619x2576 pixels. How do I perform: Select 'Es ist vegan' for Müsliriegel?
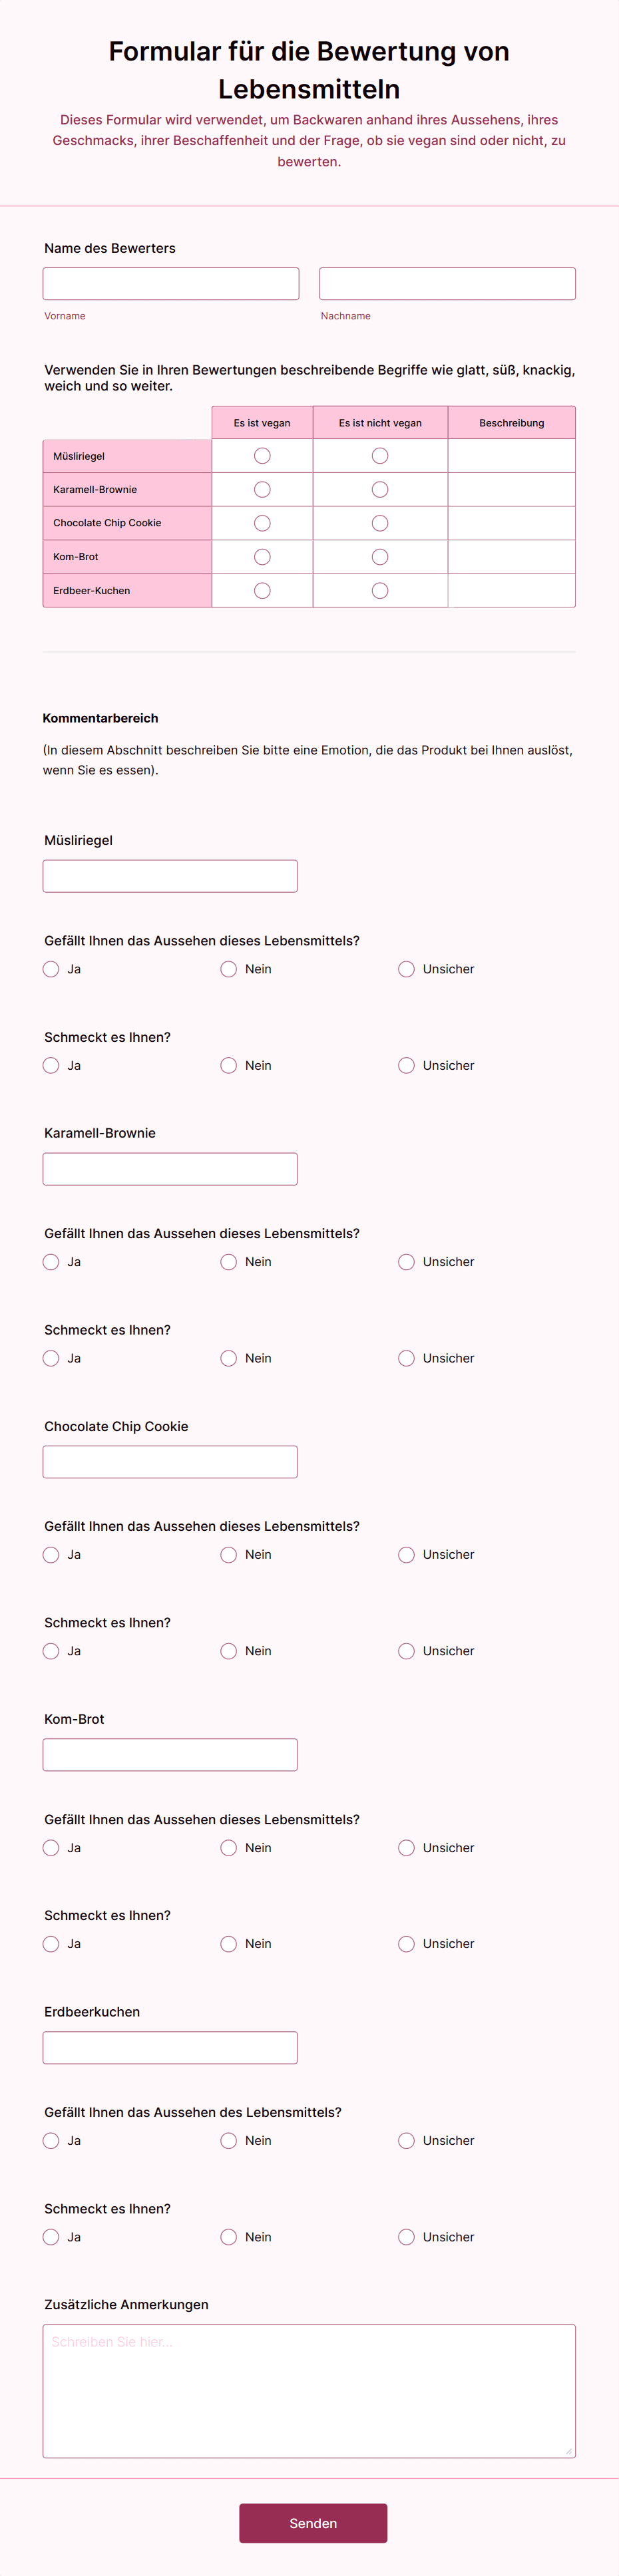click(x=262, y=456)
